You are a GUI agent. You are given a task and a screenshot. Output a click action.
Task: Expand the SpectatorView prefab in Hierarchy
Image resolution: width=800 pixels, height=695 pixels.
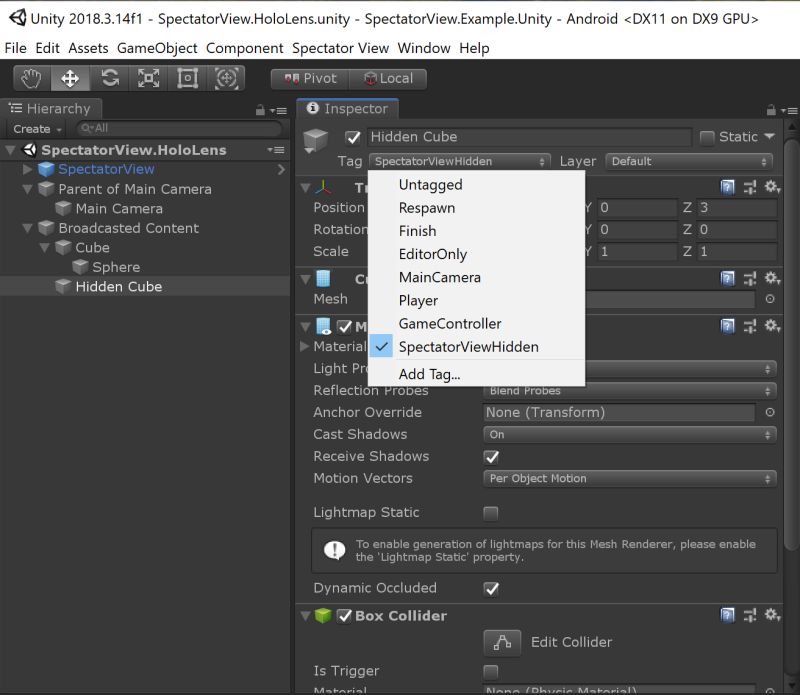tap(28, 169)
